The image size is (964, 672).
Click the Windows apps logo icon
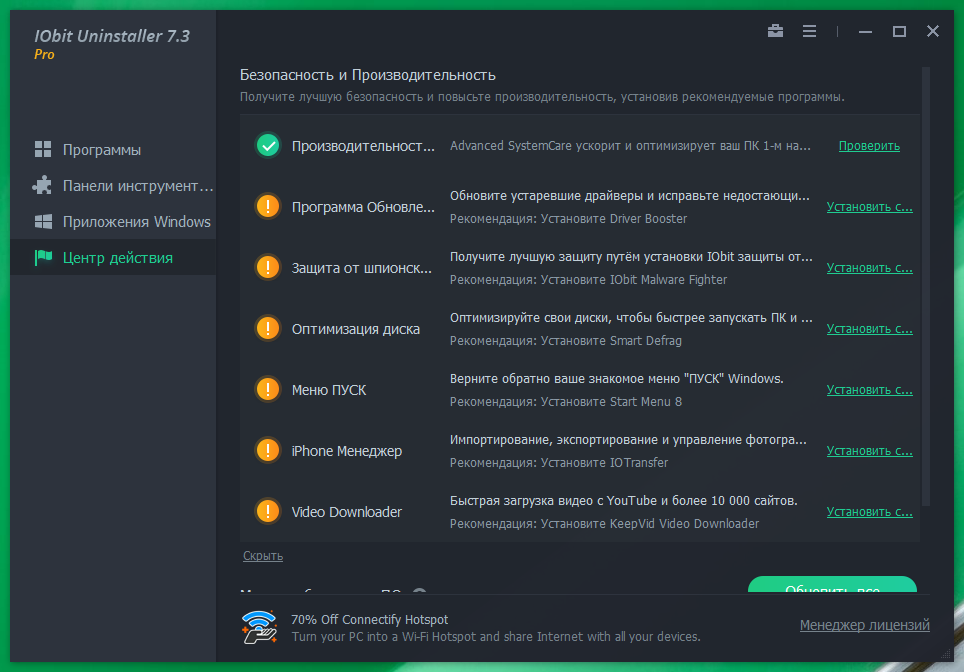click(x=43, y=221)
